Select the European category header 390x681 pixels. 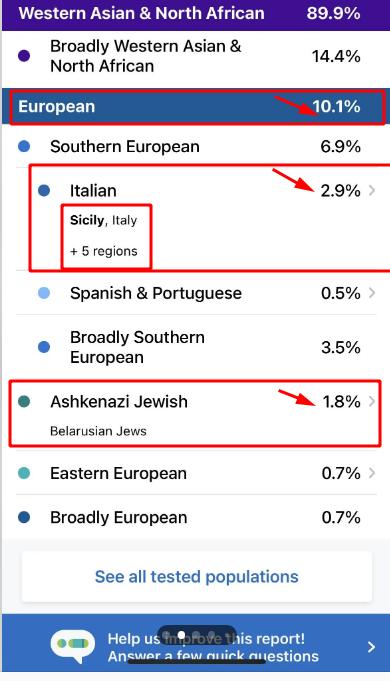[197, 106]
